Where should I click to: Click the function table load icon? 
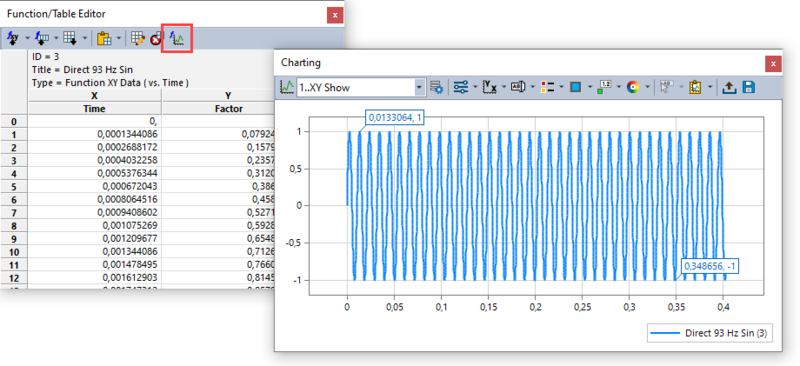click(x=42, y=38)
